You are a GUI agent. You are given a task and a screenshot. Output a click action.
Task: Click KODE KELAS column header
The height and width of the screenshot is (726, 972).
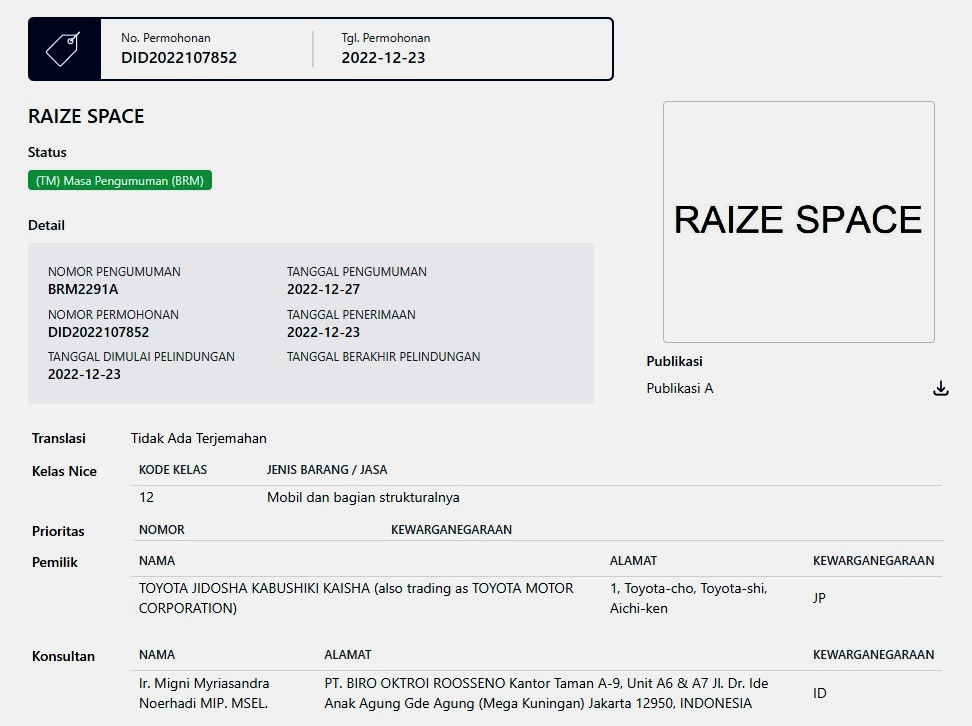click(x=166, y=469)
